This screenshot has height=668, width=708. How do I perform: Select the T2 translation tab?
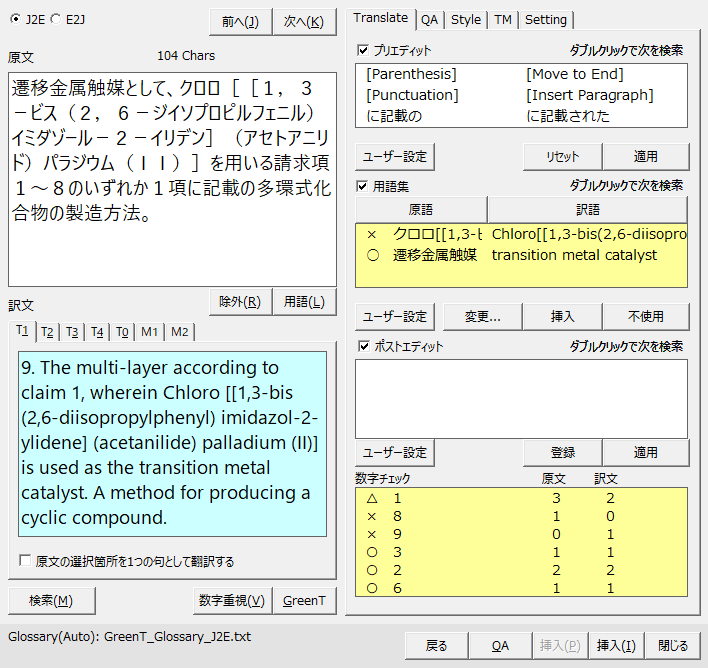(x=47, y=332)
